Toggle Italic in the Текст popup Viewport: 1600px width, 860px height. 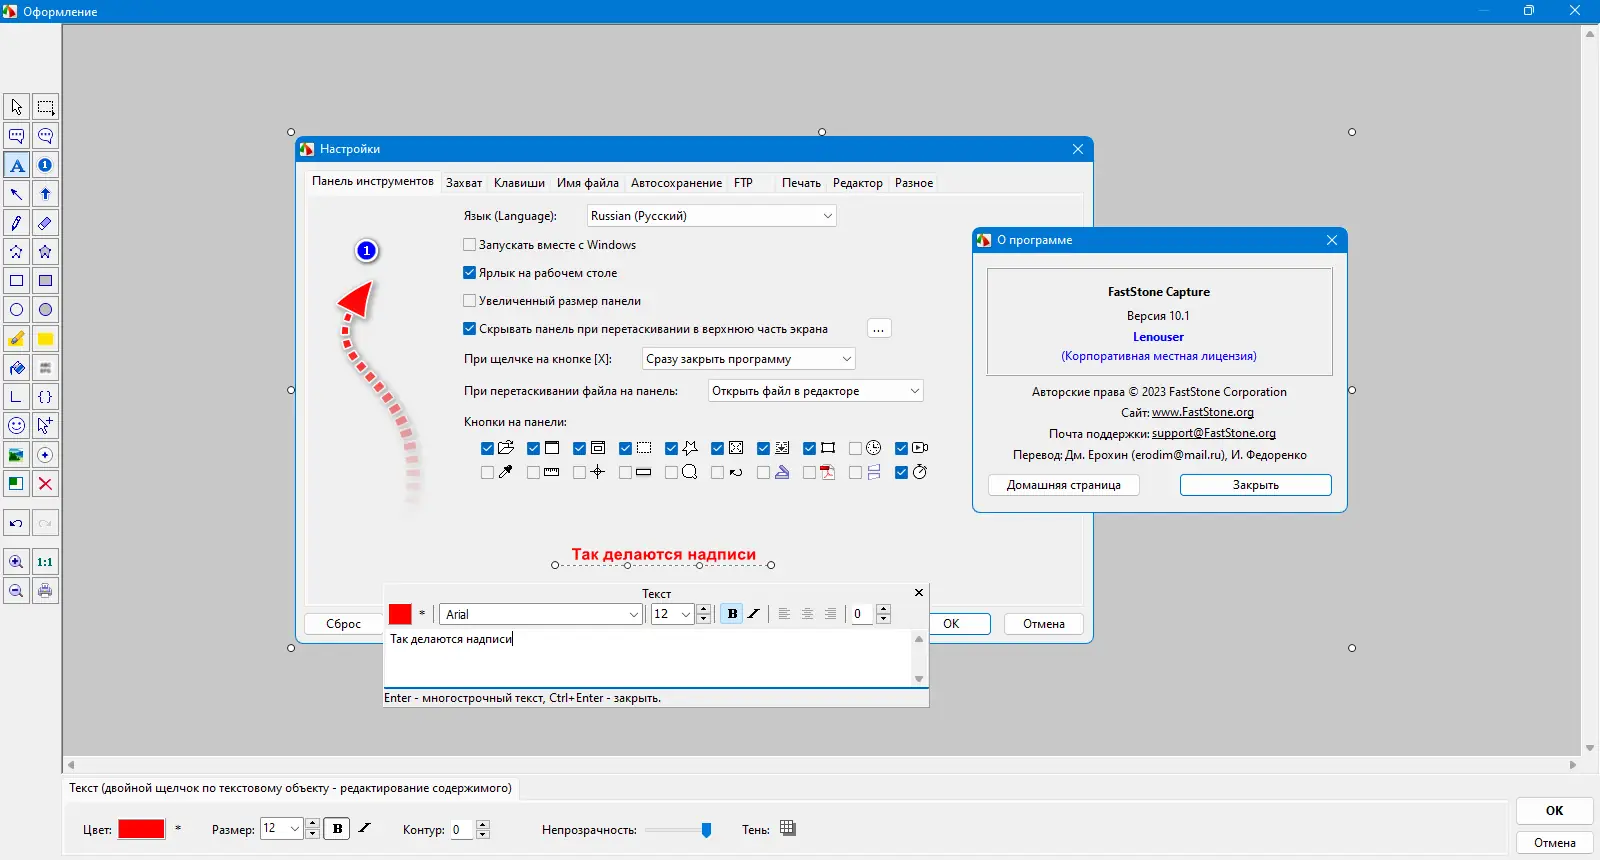tap(754, 614)
